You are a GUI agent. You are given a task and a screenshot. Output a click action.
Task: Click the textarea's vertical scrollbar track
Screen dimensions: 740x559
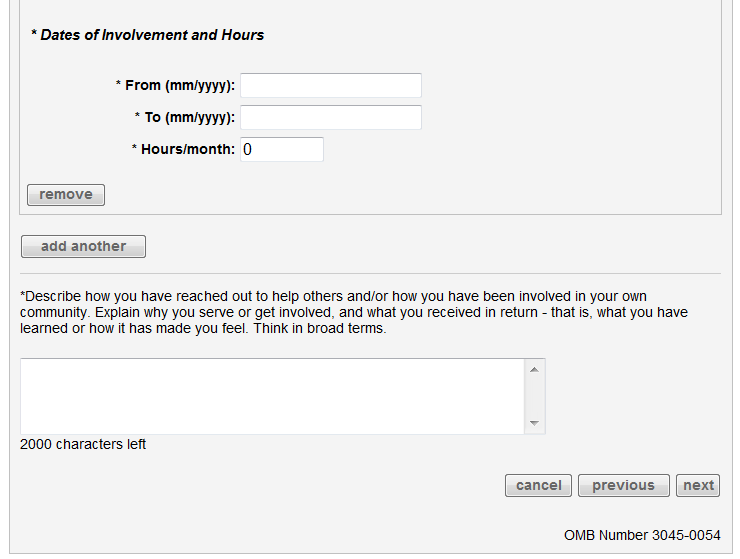point(535,397)
